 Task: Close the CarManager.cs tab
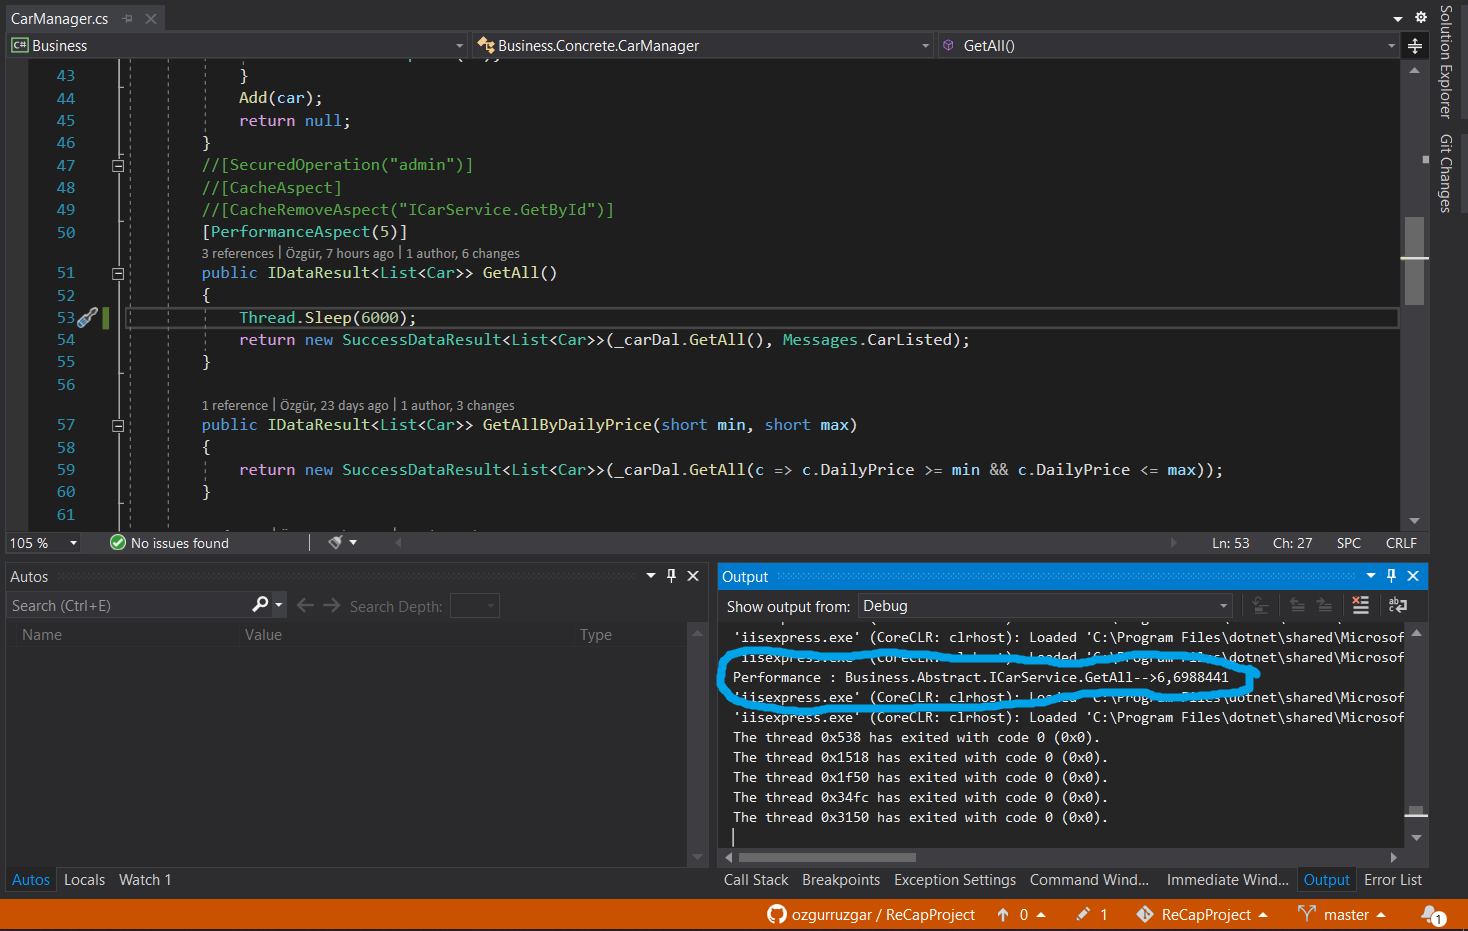click(x=151, y=19)
